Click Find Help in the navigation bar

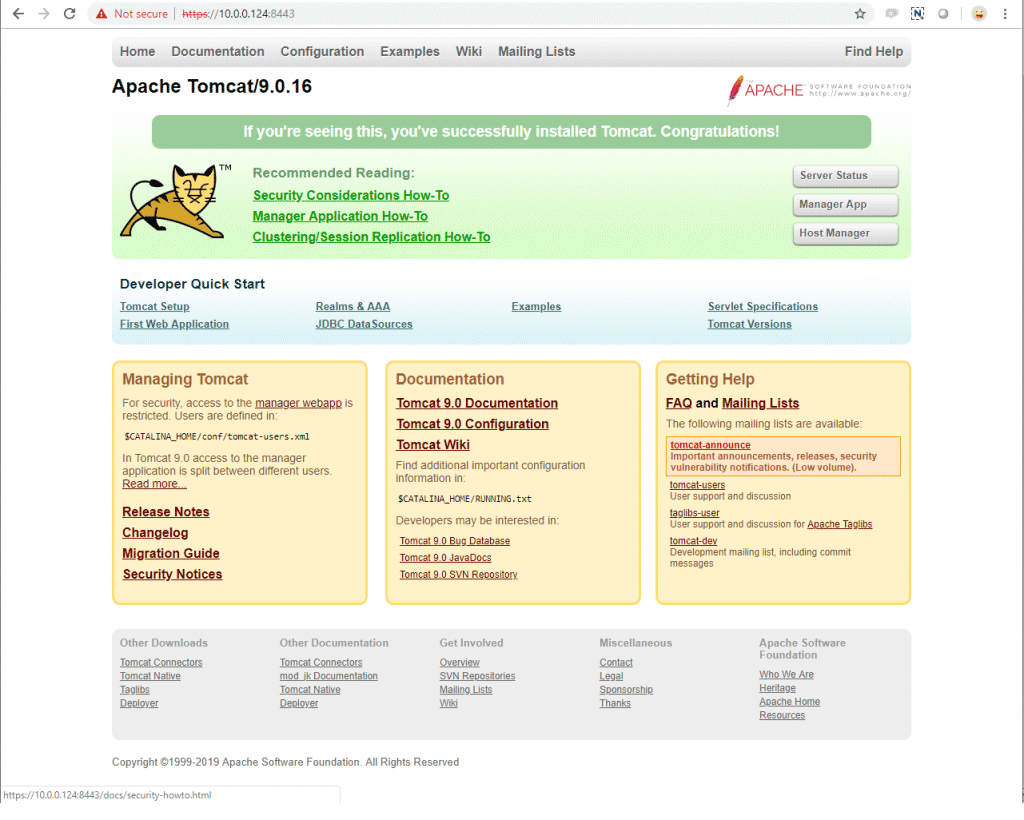coord(873,52)
